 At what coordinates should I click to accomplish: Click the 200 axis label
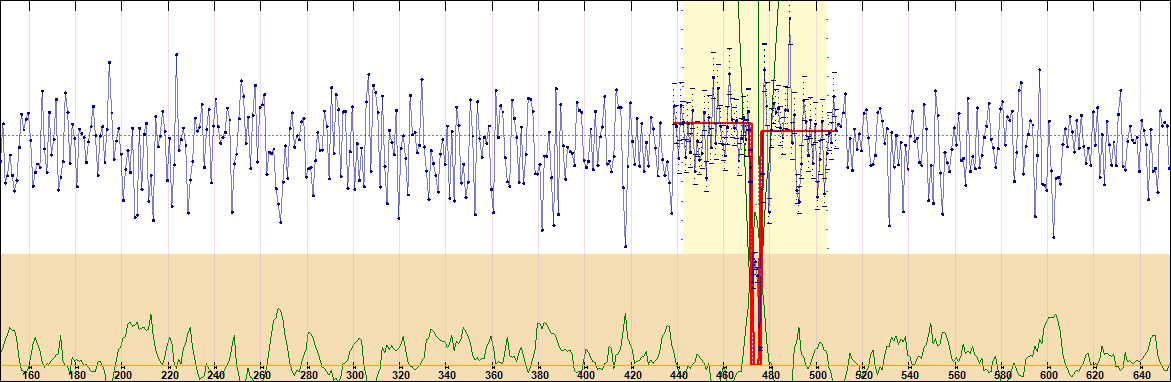[x=123, y=375]
